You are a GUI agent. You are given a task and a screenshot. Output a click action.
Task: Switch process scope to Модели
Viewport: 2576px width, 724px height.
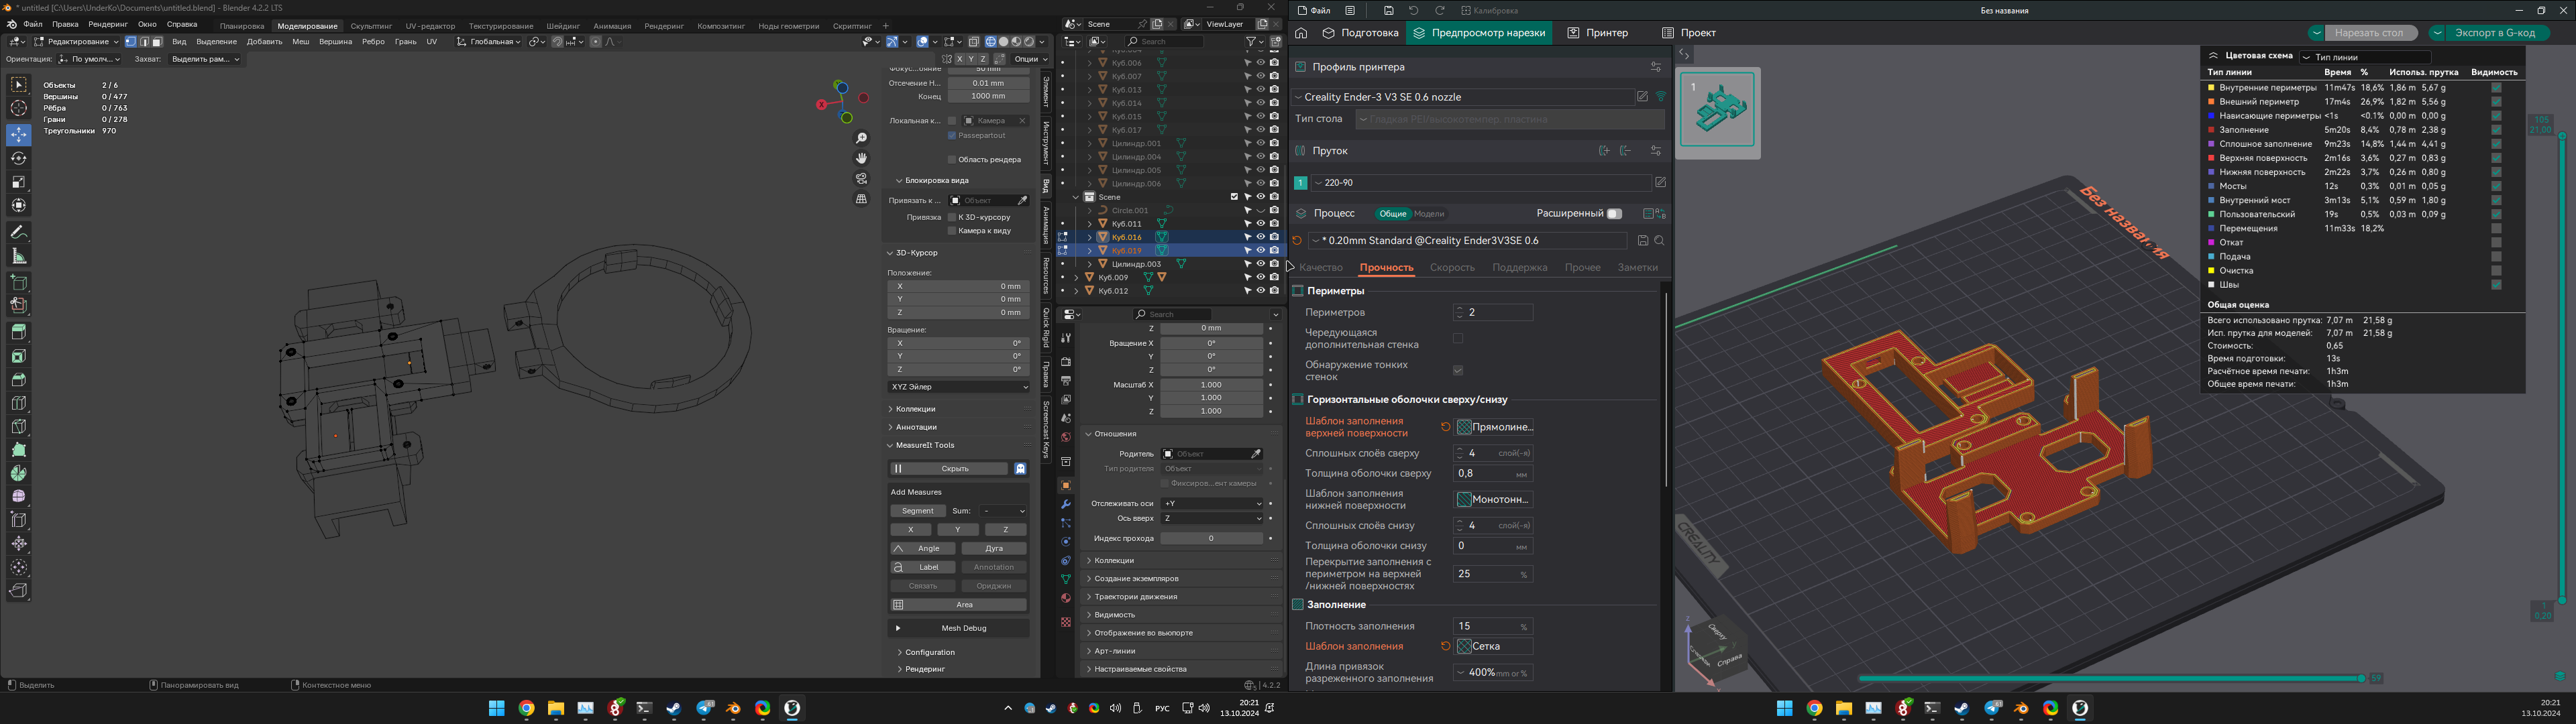(x=1429, y=214)
